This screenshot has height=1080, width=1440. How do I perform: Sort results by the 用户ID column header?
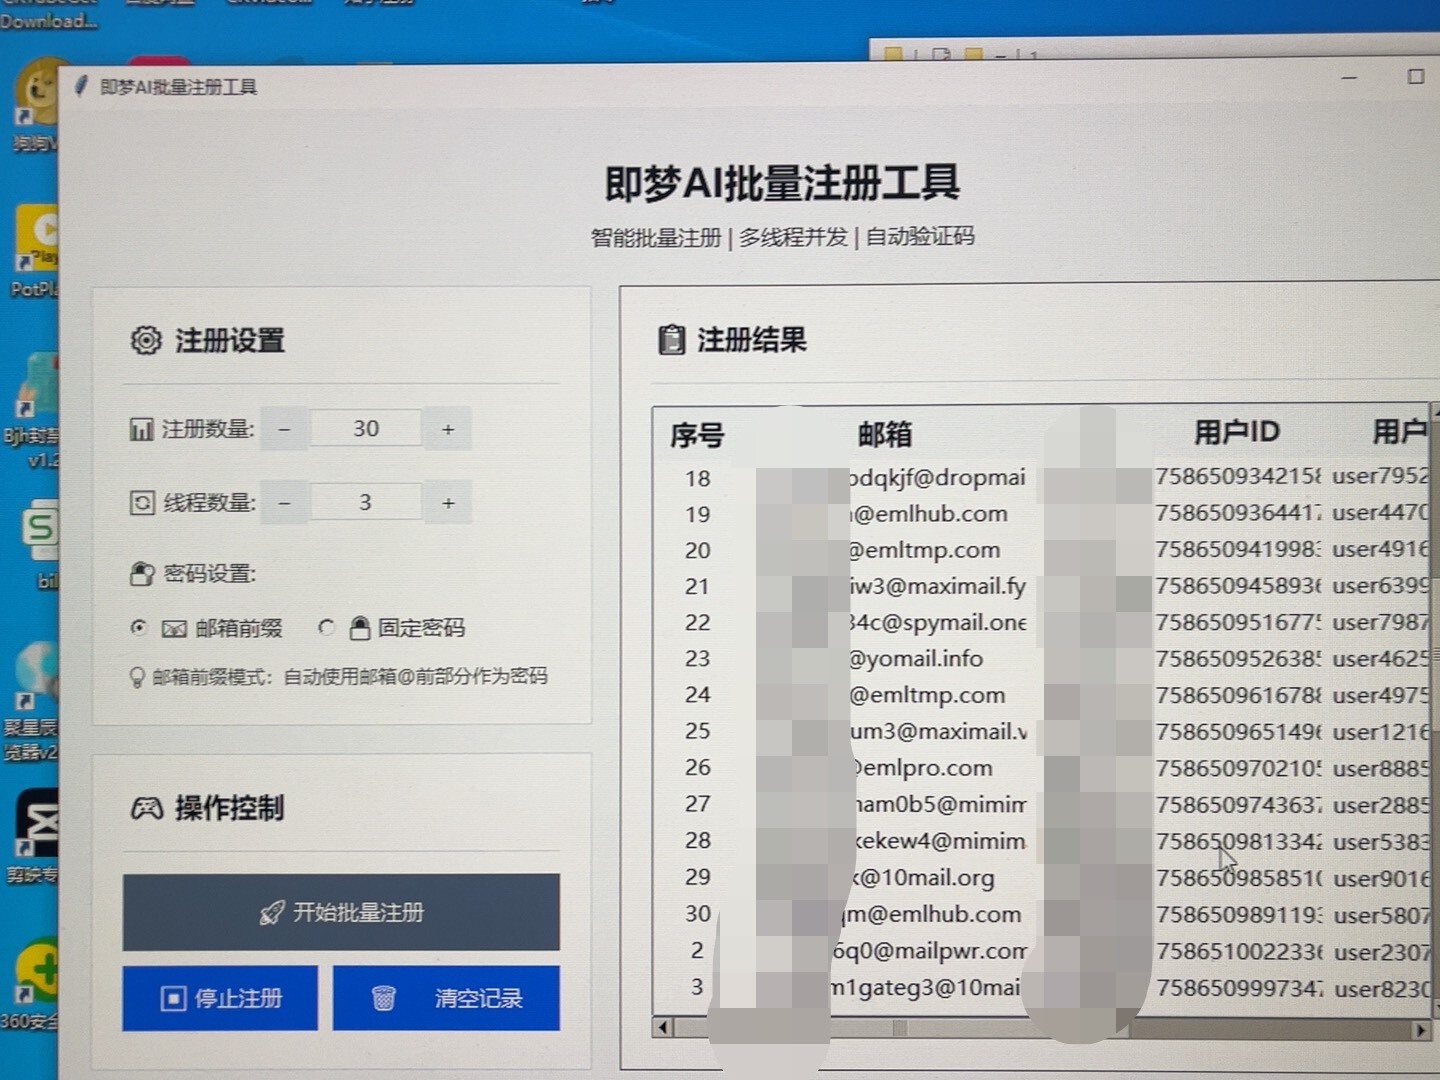(1237, 432)
